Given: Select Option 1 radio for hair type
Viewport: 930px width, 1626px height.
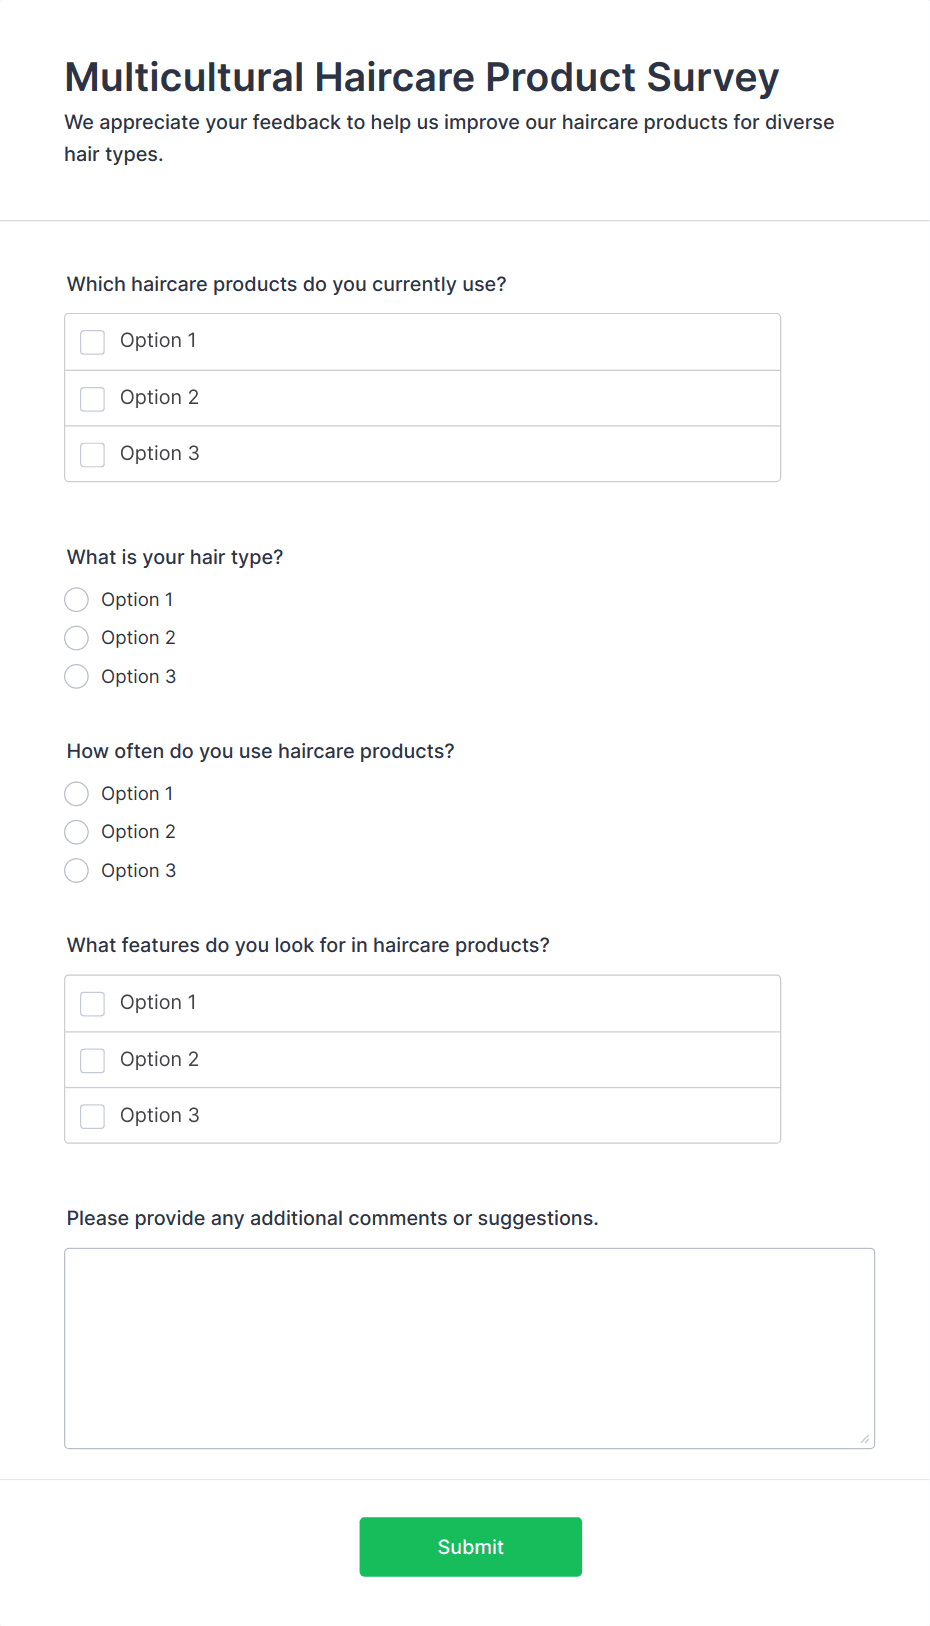Looking at the screenshot, I should click(x=77, y=600).
